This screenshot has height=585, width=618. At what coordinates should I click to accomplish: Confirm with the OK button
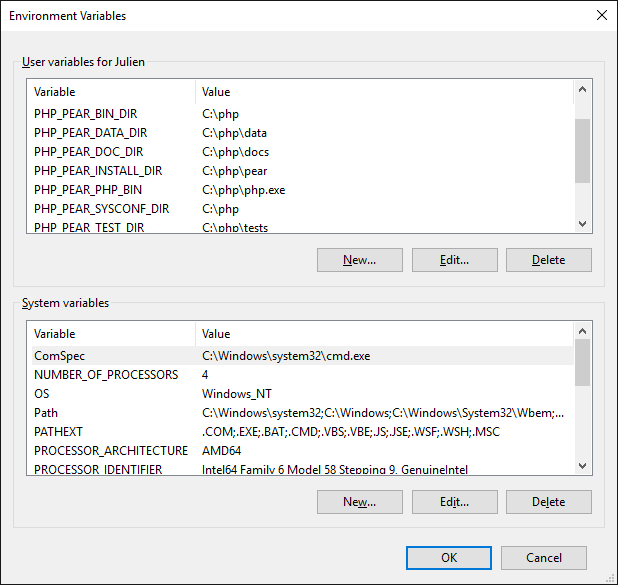click(x=449, y=558)
